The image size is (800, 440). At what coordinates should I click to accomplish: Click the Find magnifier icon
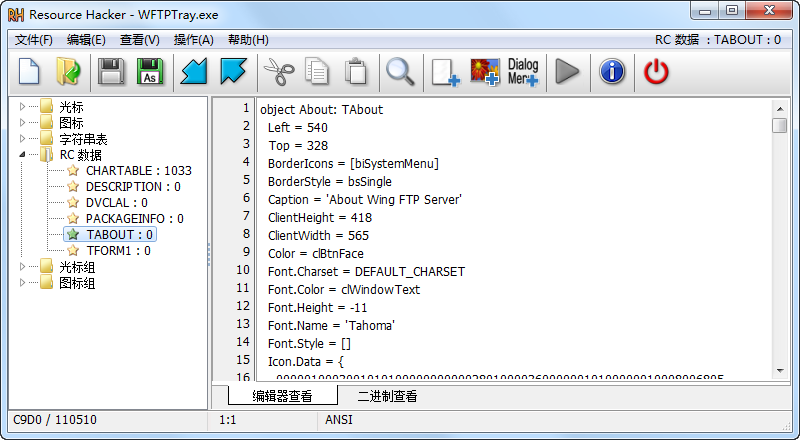pos(400,71)
